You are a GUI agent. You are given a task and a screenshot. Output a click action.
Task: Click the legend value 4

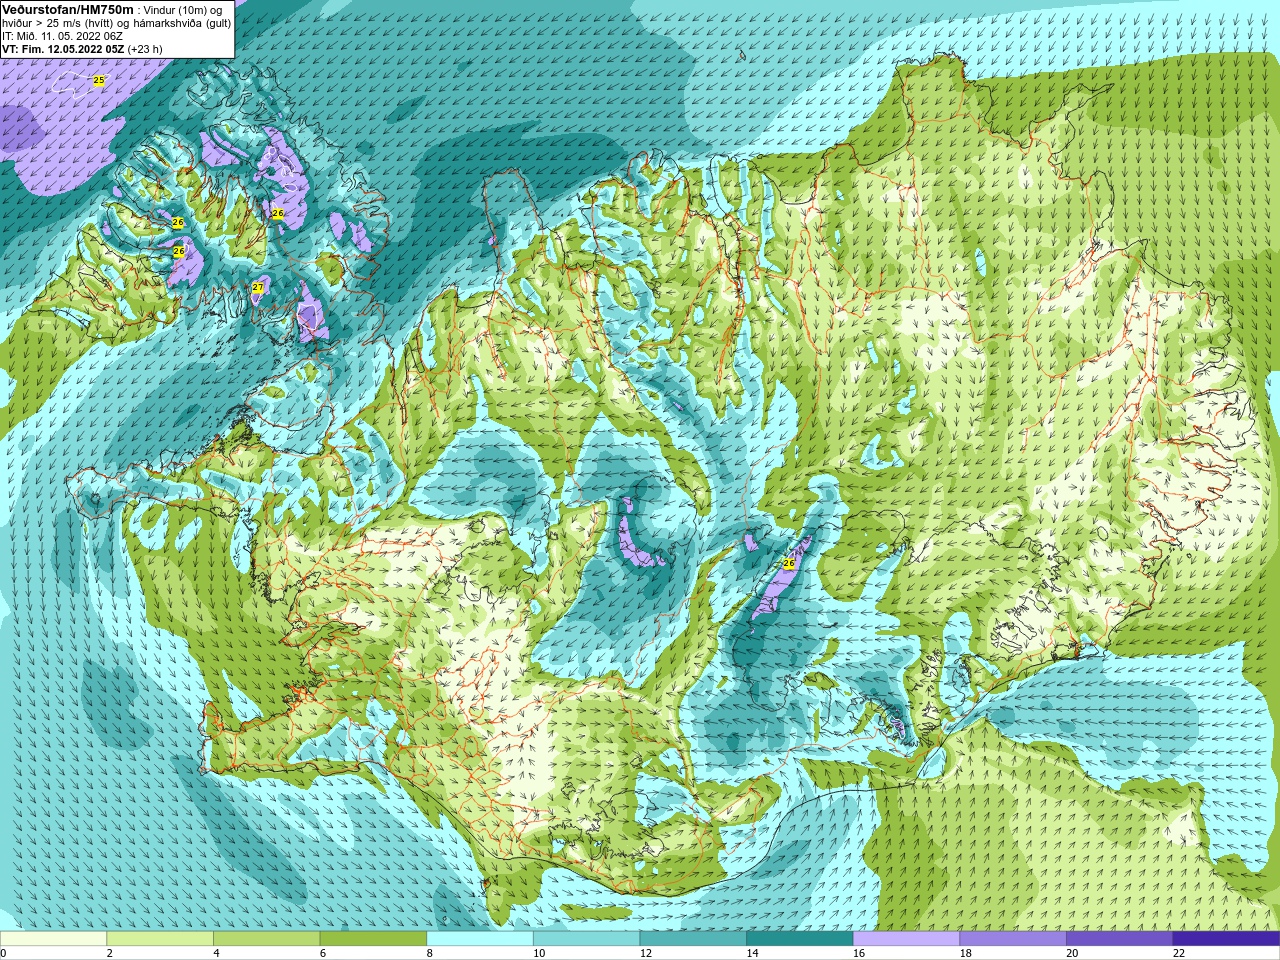pyautogui.click(x=216, y=953)
